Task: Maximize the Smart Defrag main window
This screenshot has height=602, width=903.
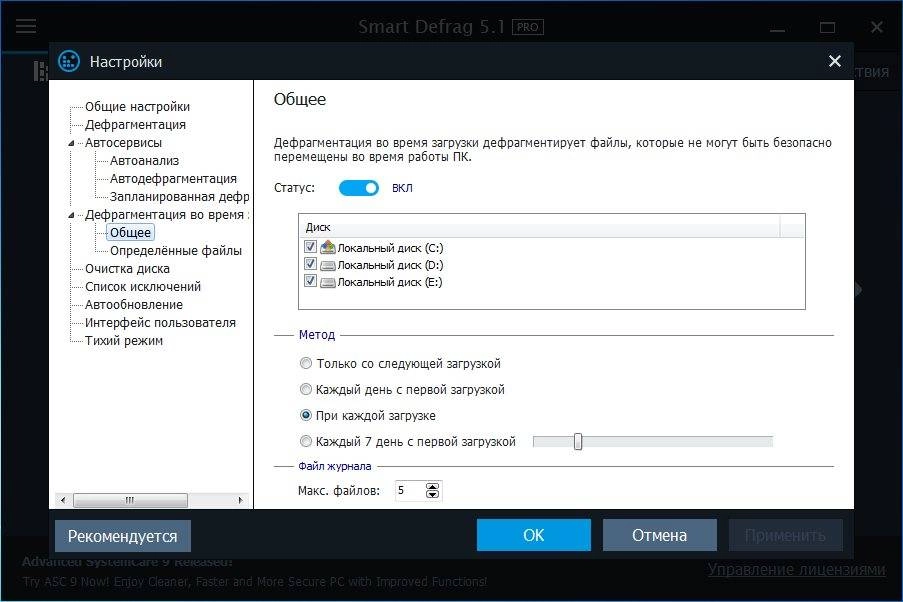Action: (827, 27)
